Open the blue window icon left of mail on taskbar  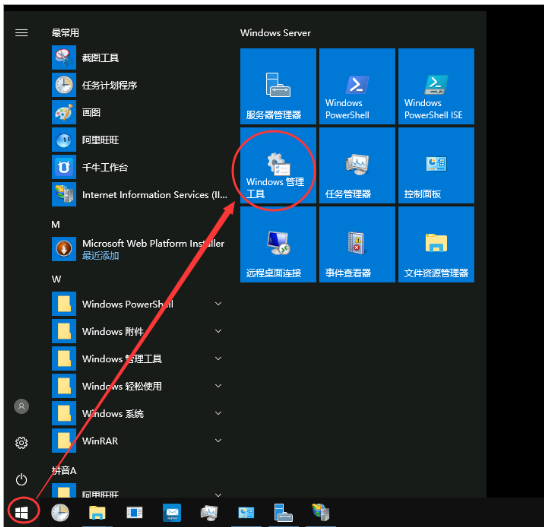[135, 512]
